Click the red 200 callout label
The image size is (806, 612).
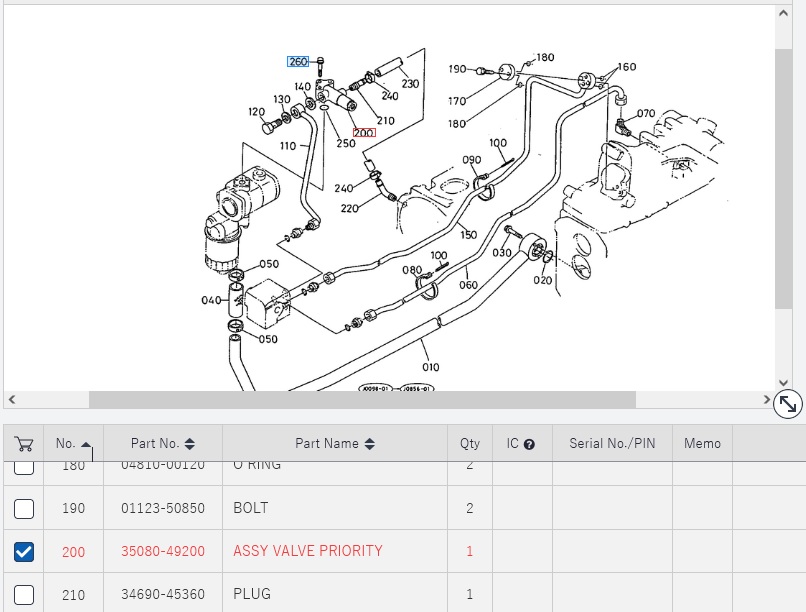363,132
